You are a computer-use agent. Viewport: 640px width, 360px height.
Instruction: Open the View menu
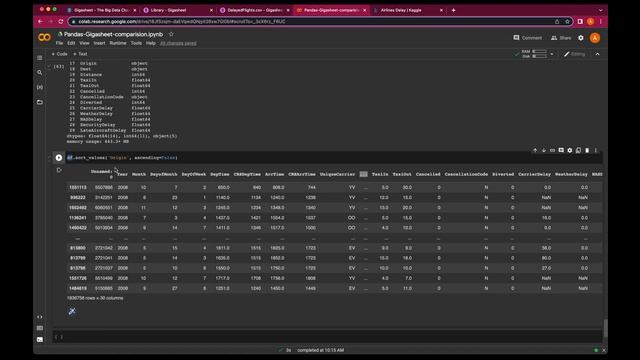pyautogui.click(x=84, y=43)
